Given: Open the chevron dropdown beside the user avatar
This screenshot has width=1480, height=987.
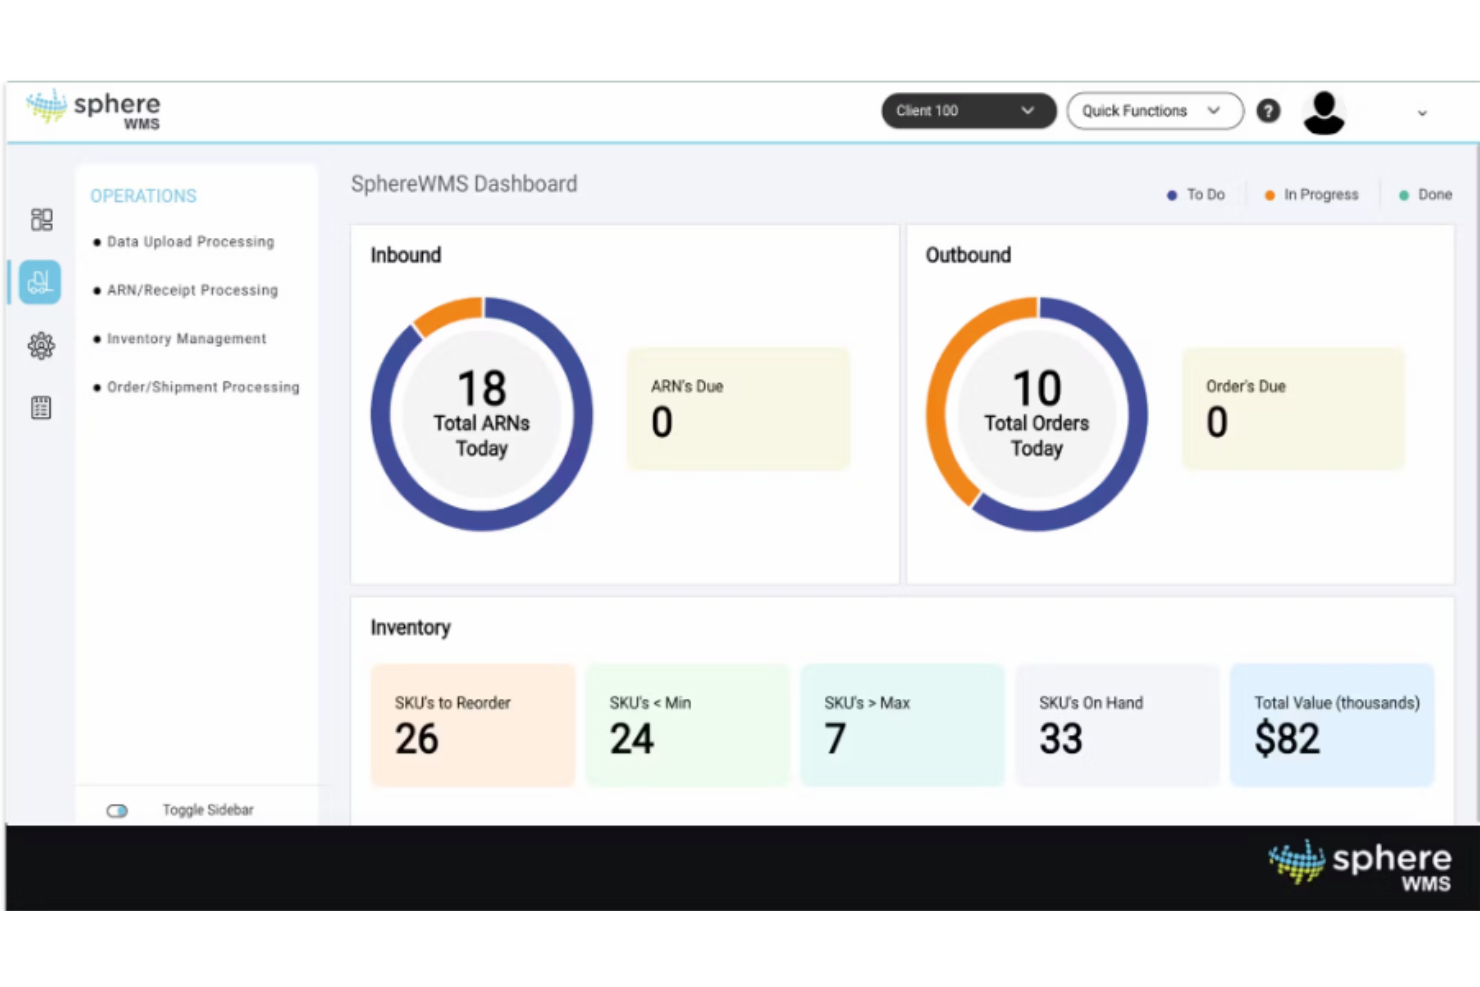Looking at the screenshot, I should (1422, 113).
